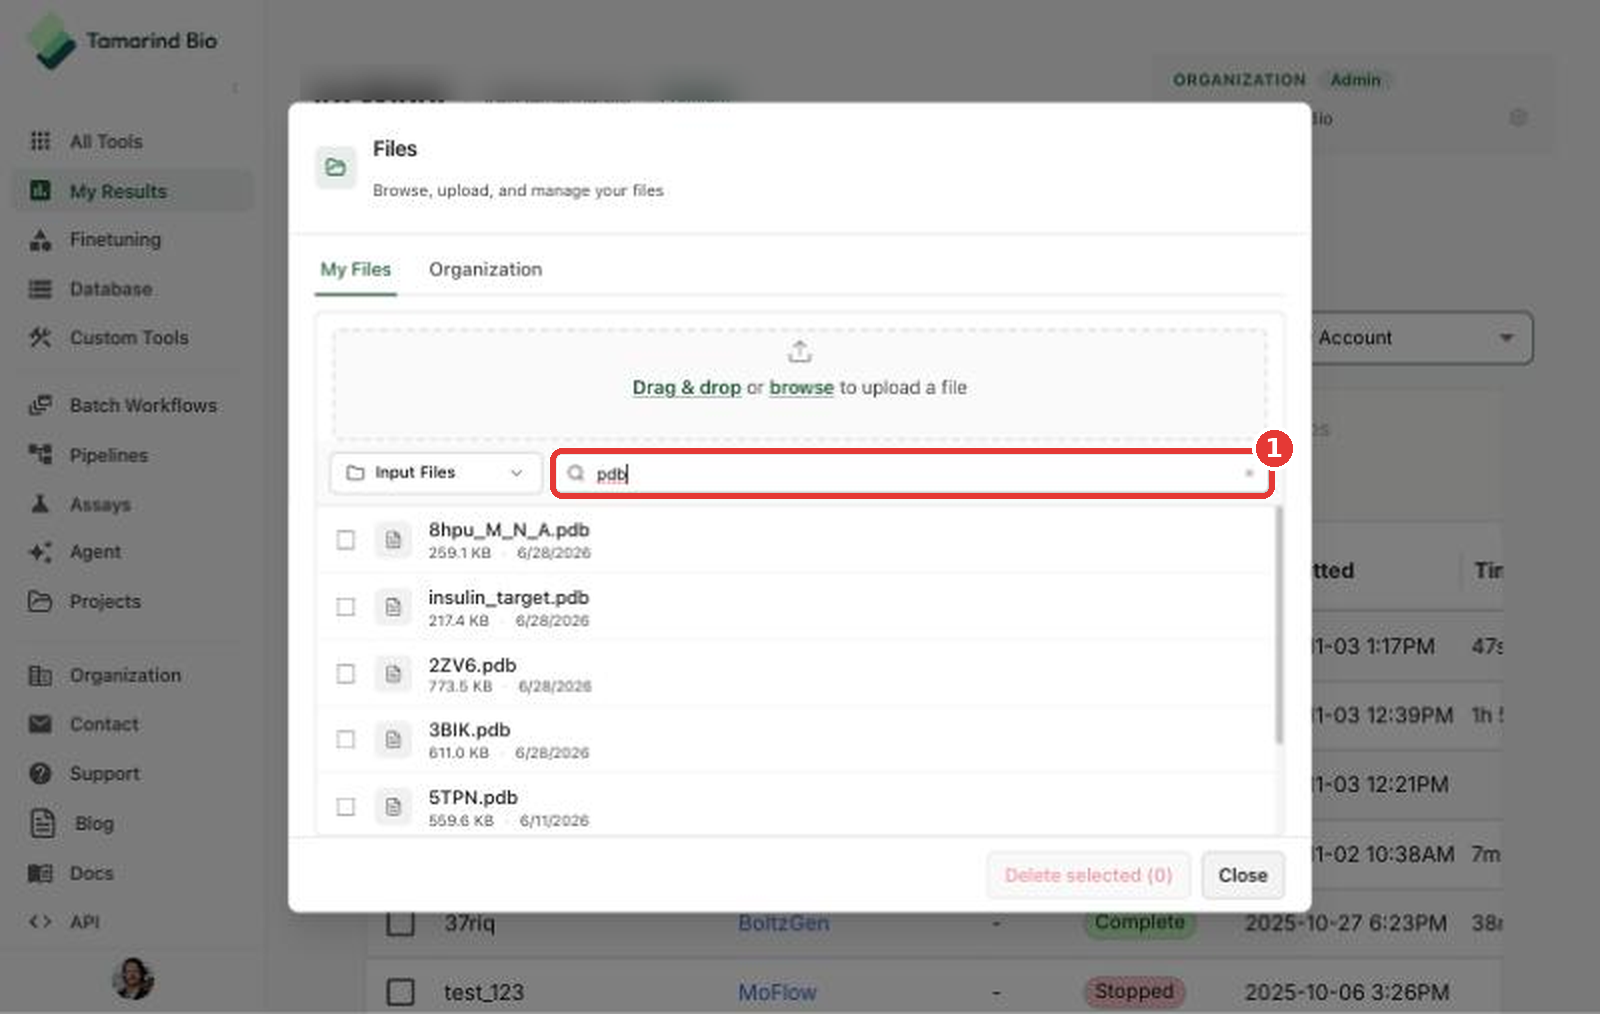Expand the Account dropdown behind dialog
Screen dimensions: 1600x1014
pos(1420,338)
